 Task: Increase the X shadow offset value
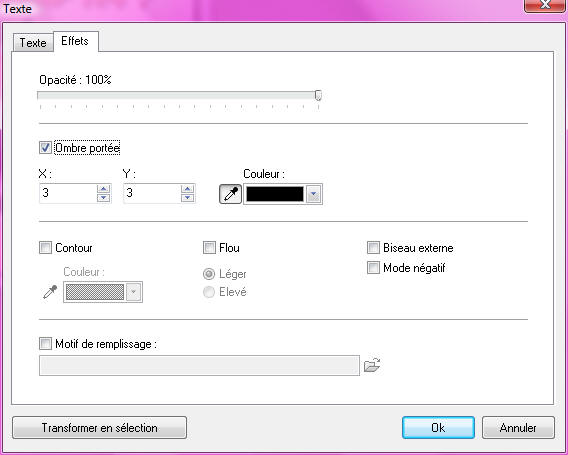click(104, 189)
